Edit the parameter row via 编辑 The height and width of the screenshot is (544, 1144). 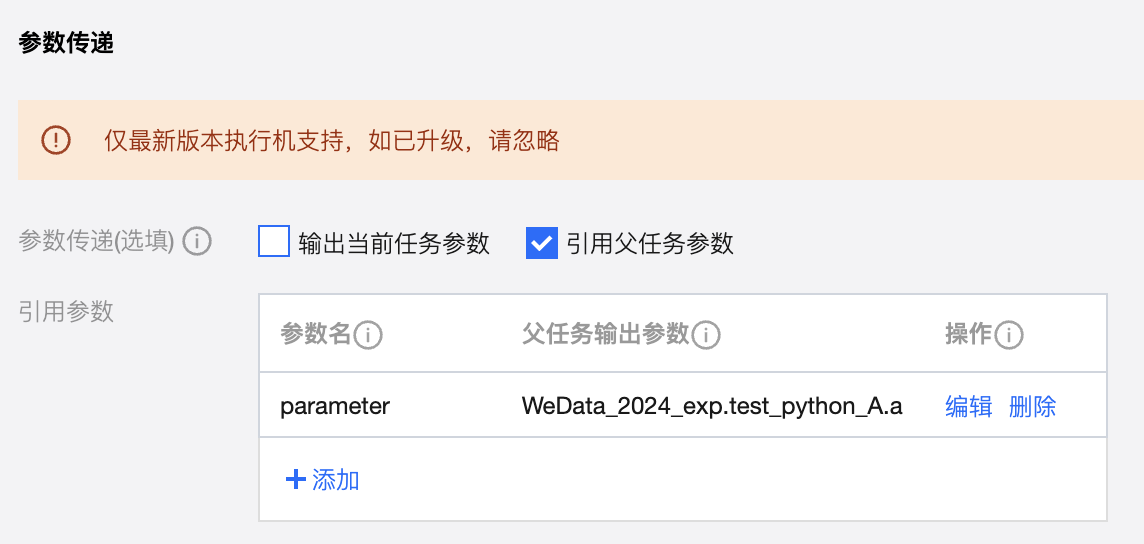pyautogui.click(x=969, y=406)
